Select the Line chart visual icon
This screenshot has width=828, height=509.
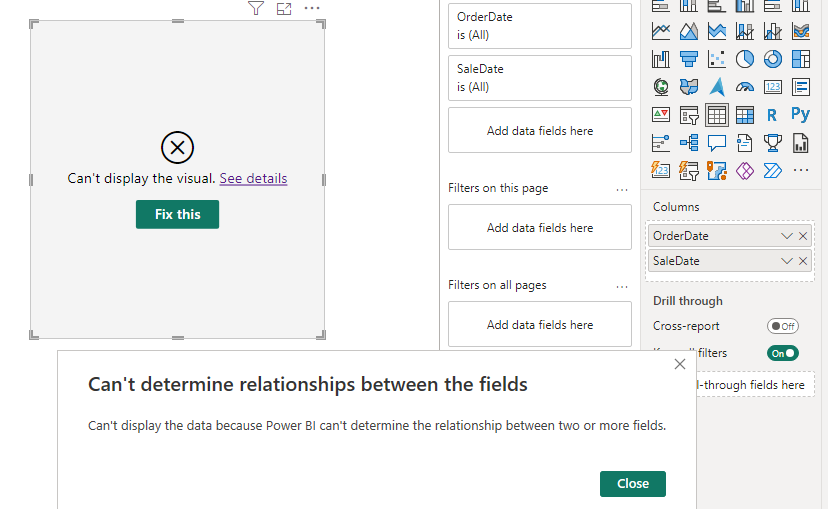pos(661,31)
